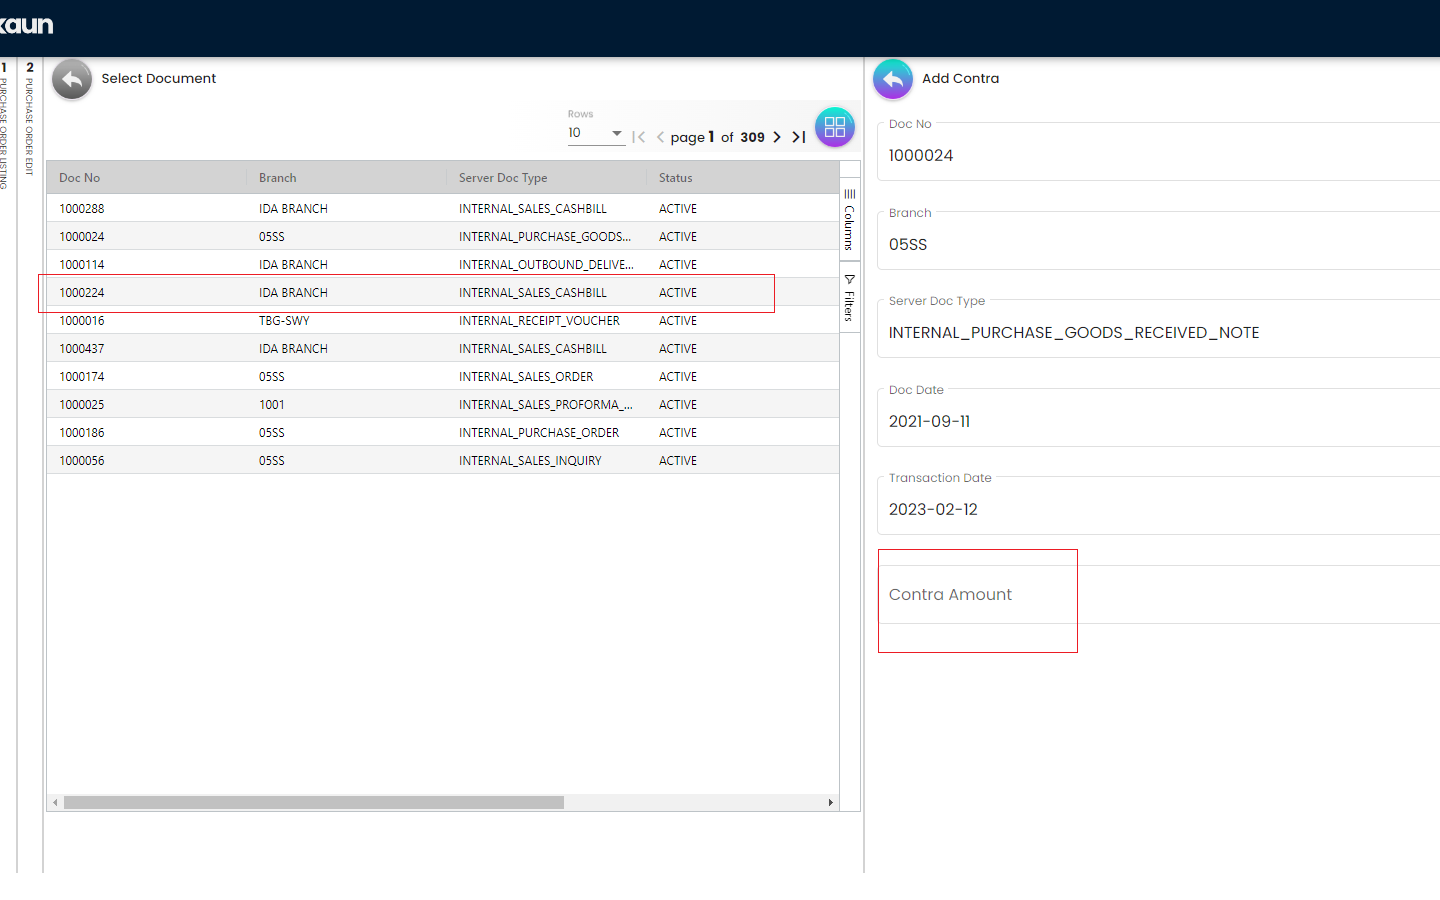Viewport: 1440px width, 900px height.
Task: Click blue back arrow beside Add Contra
Action: [893, 80]
